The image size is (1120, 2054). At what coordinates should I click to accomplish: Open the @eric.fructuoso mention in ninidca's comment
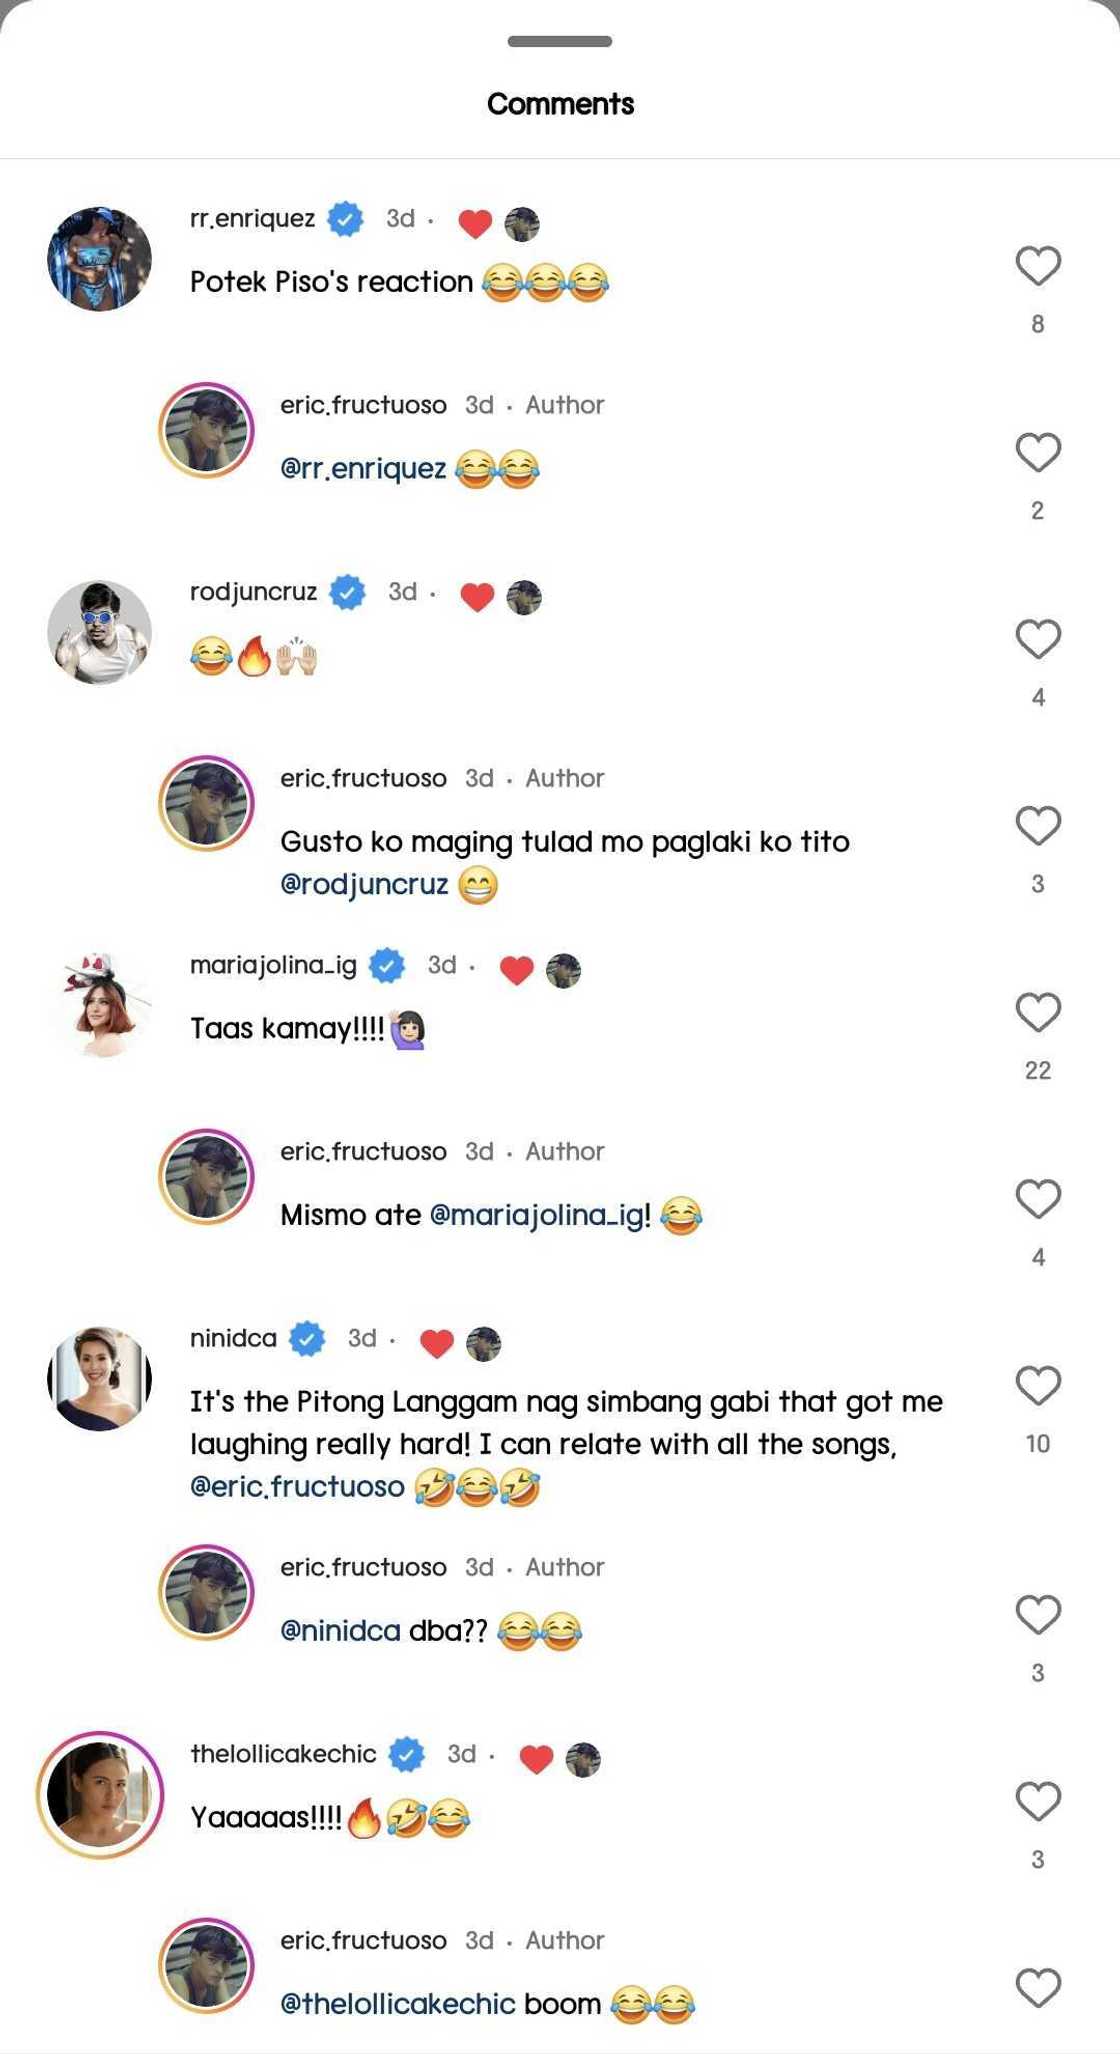click(302, 1486)
